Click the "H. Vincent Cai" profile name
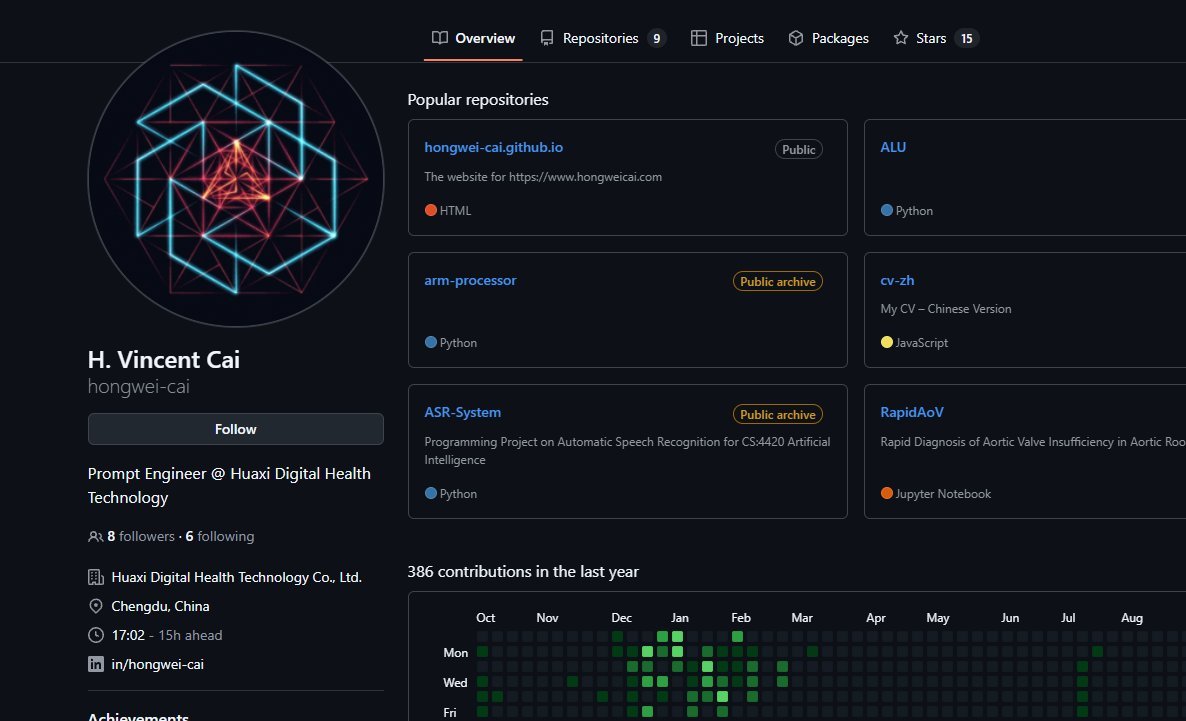The width and height of the screenshot is (1186, 721). 163,359
